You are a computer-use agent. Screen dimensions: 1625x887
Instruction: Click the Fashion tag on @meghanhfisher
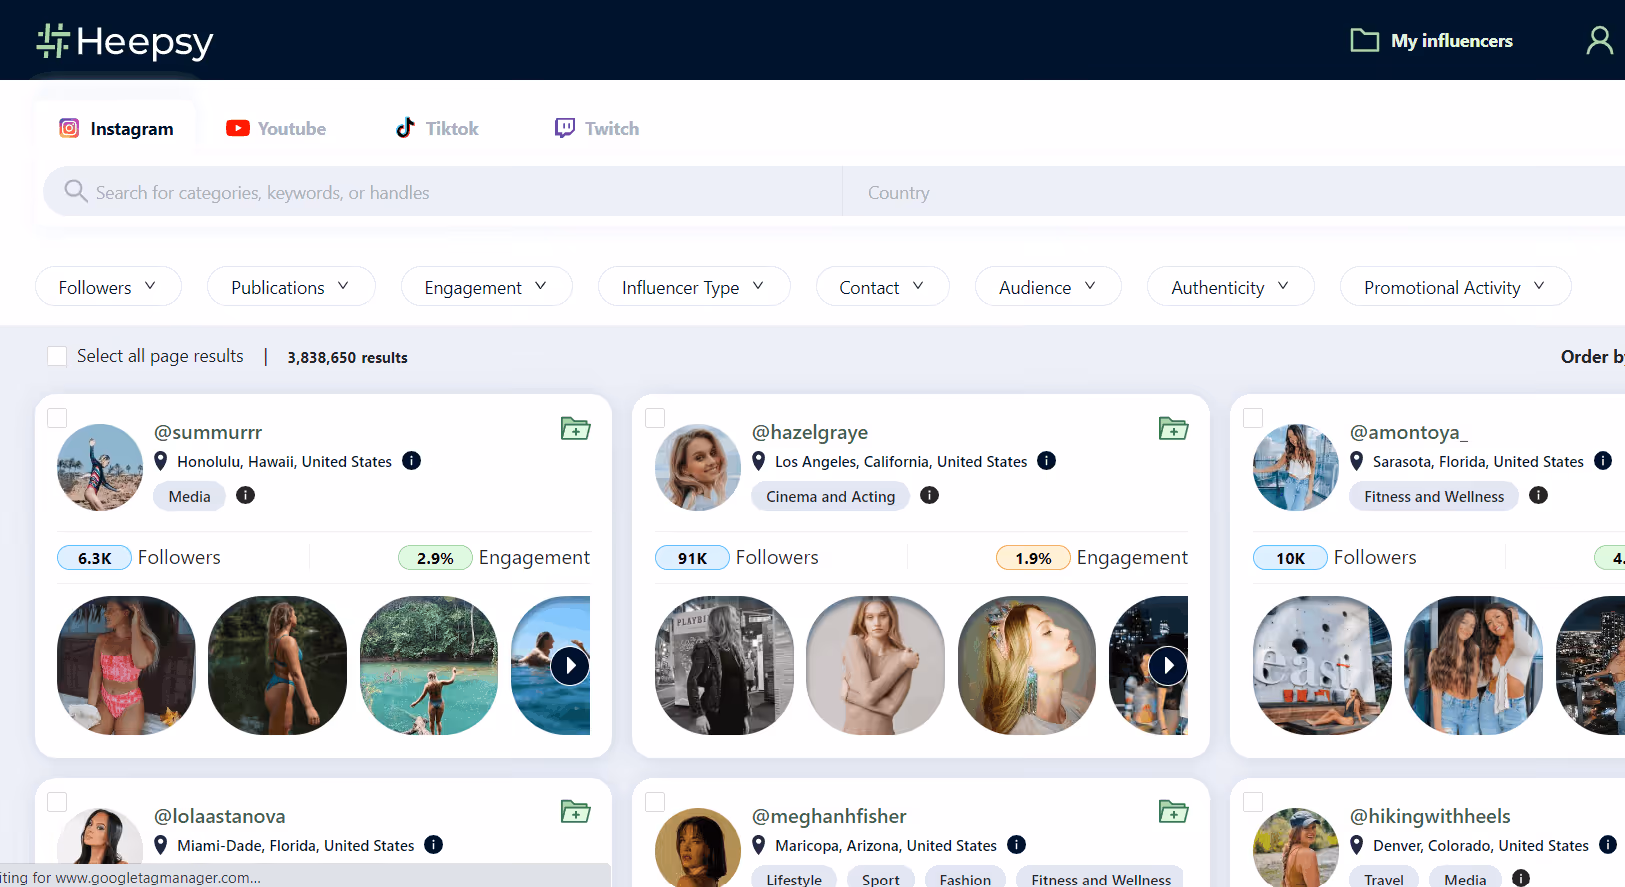pyautogui.click(x=965, y=877)
